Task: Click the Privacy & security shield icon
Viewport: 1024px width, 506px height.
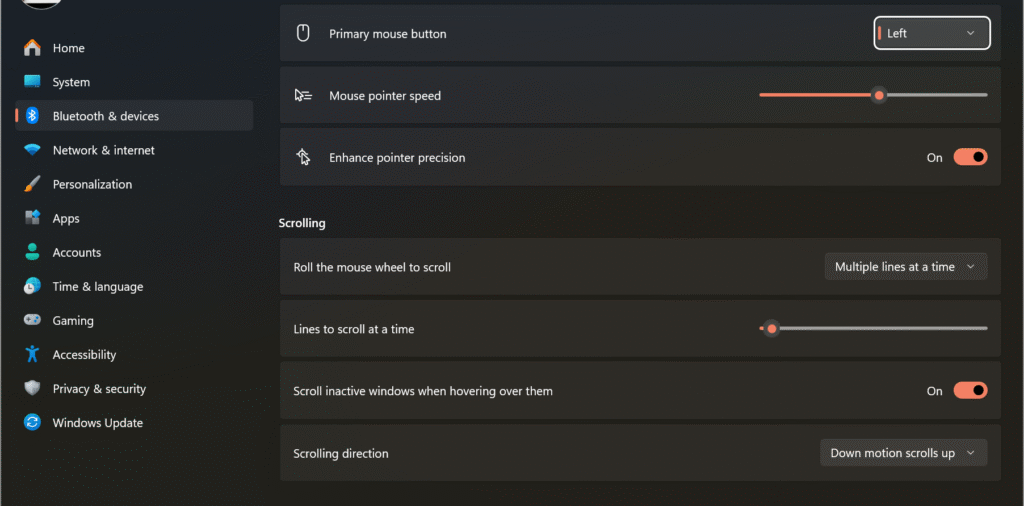Action: click(x=32, y=388)
